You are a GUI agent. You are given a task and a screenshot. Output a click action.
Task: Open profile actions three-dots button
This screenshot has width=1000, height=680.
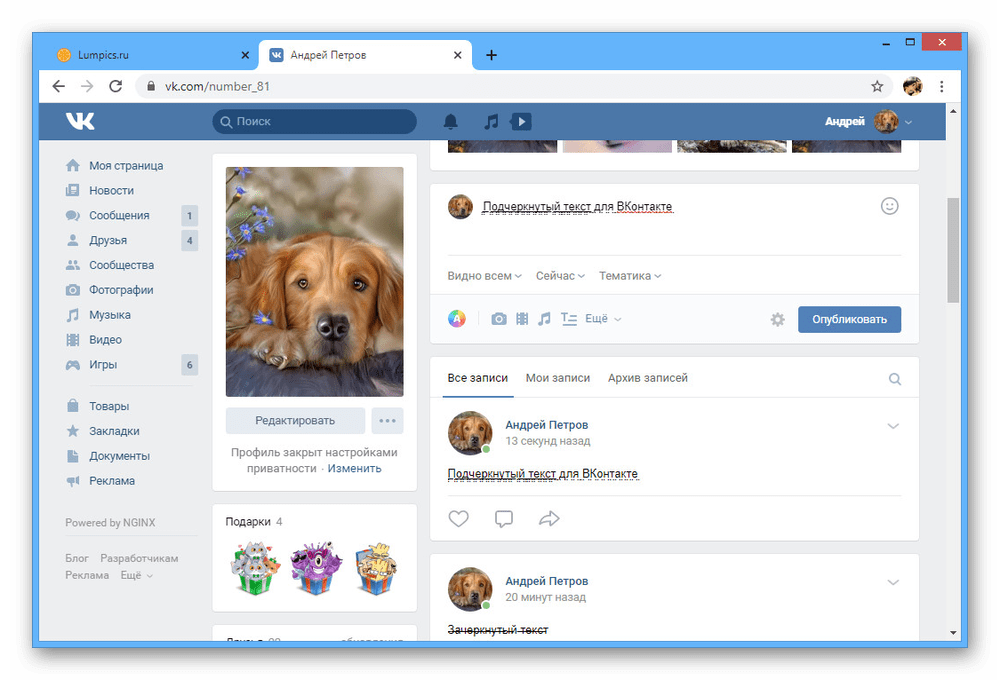[x=387, y=420]
